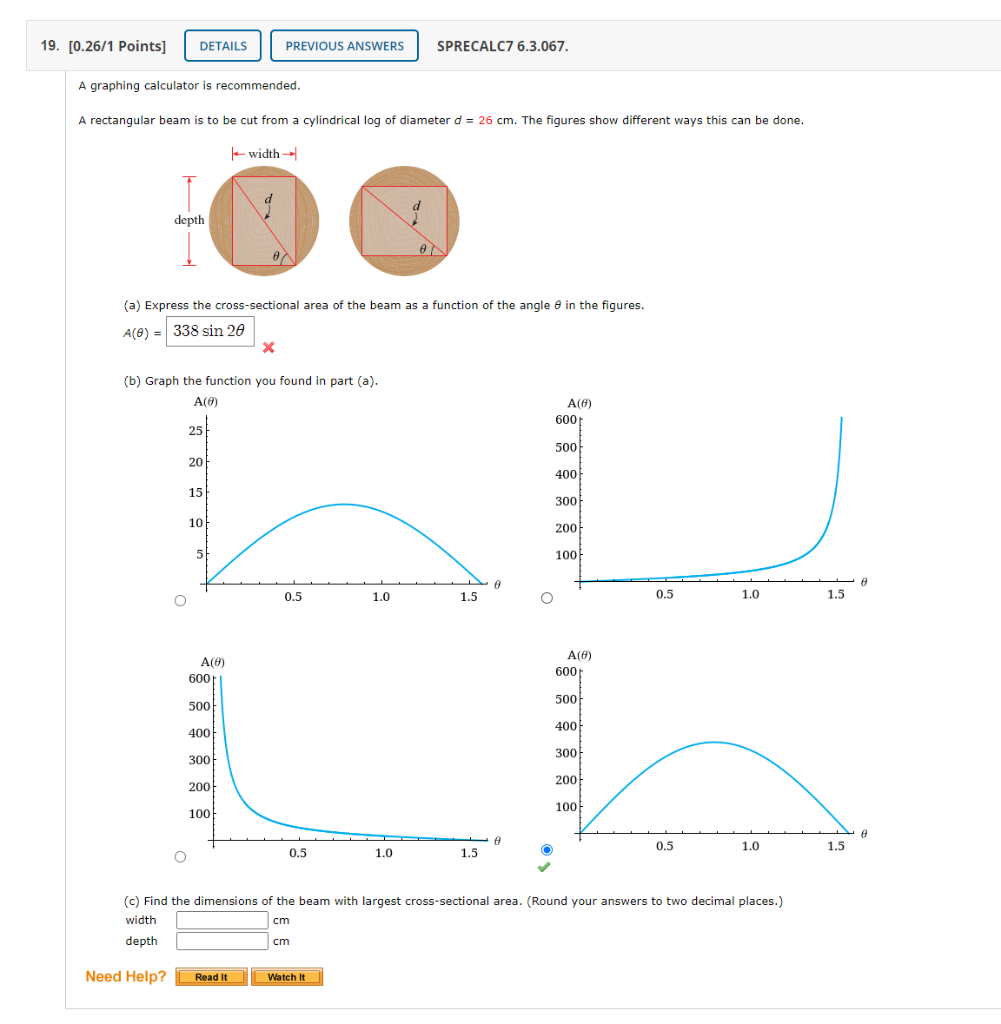The image size is (1001, 1024).
Task: Click the depth answer input field
Action: 222,941
